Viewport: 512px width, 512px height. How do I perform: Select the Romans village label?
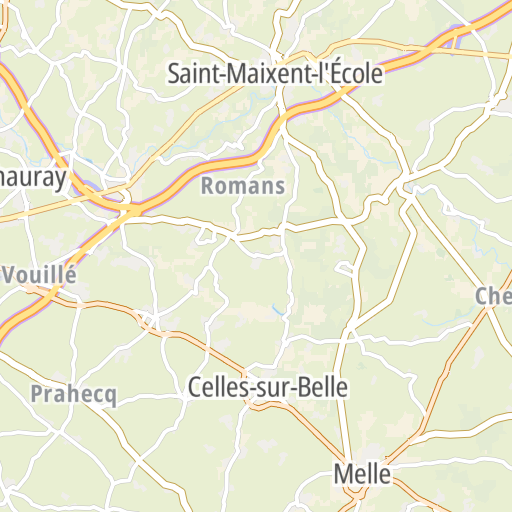point(243,186)
